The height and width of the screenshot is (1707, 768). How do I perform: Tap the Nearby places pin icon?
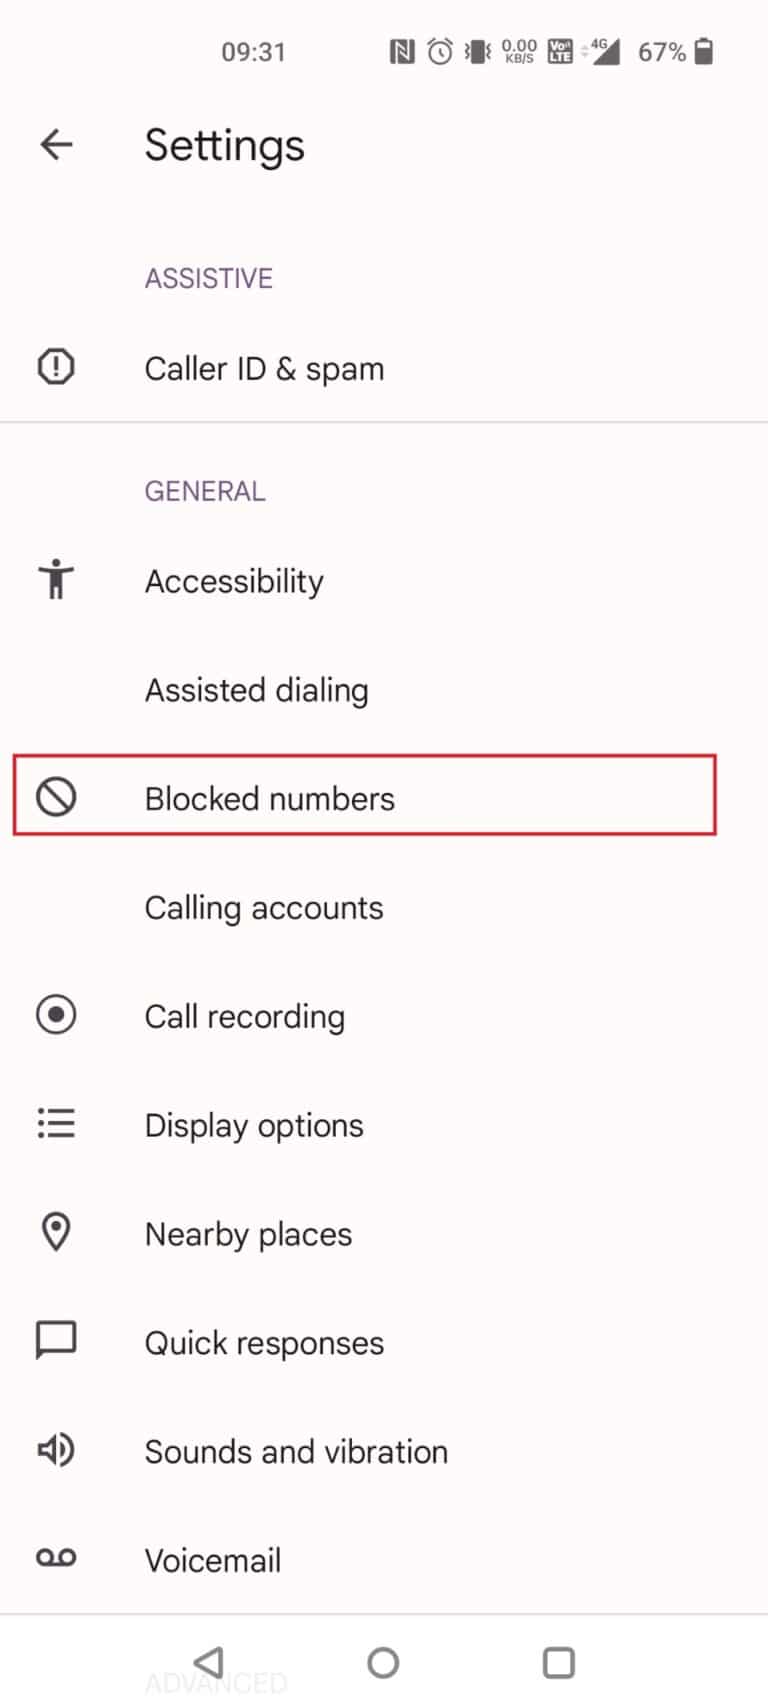[56, 1232]
